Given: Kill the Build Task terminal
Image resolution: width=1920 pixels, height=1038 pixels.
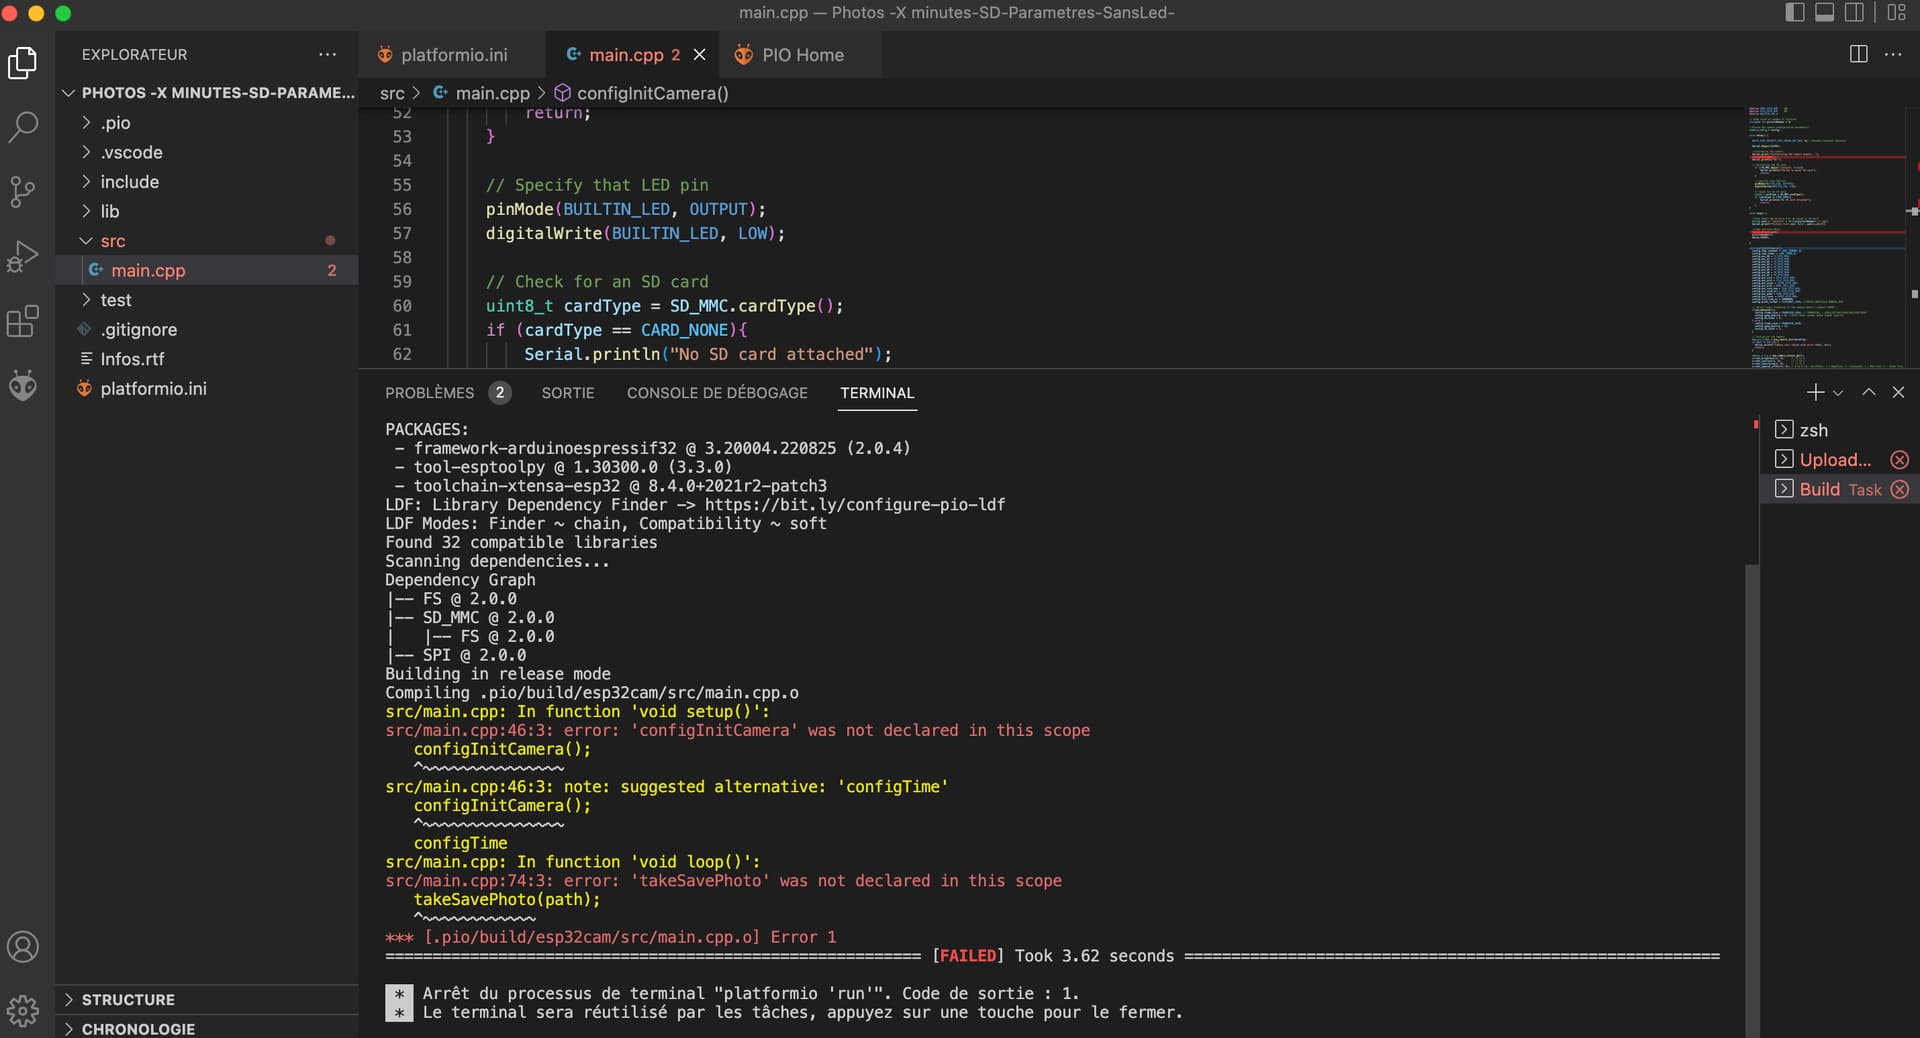Looking at the screenshot, I should pyautogui.click(x=1899, y=489).
